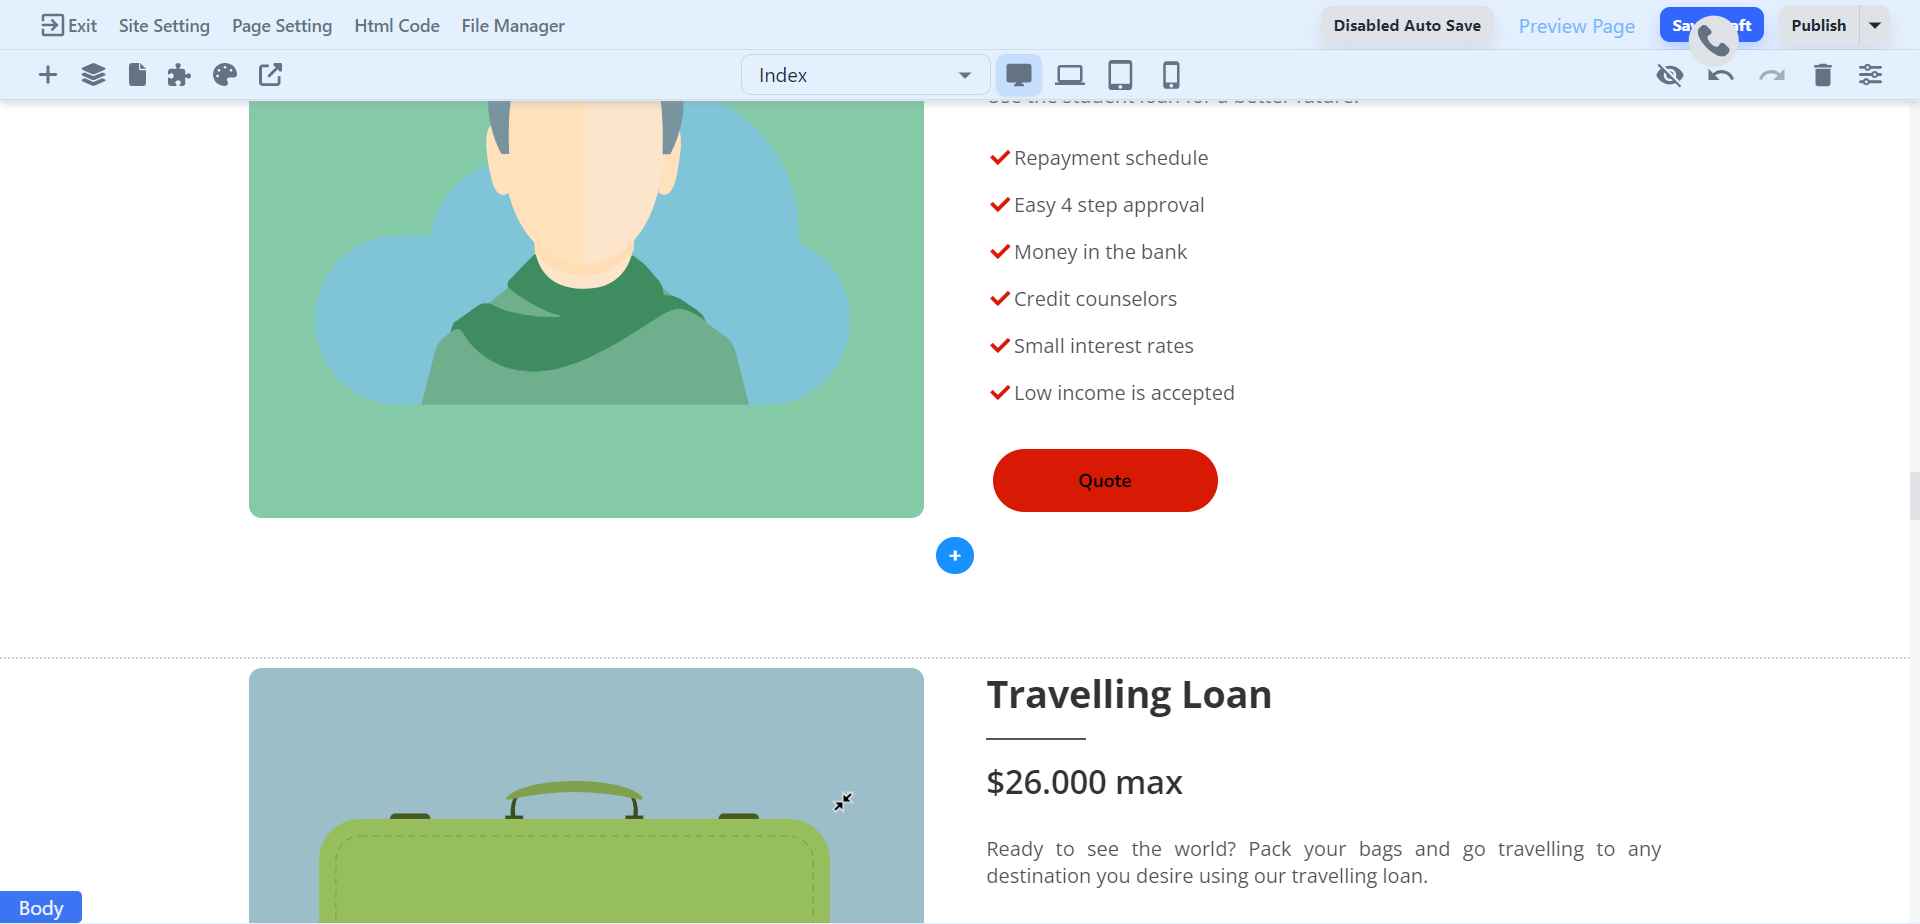Viewport: 1920px width, 924px height.
Task: Expand the Publish dropdown arrow
Action: (x=1875, y=25)
